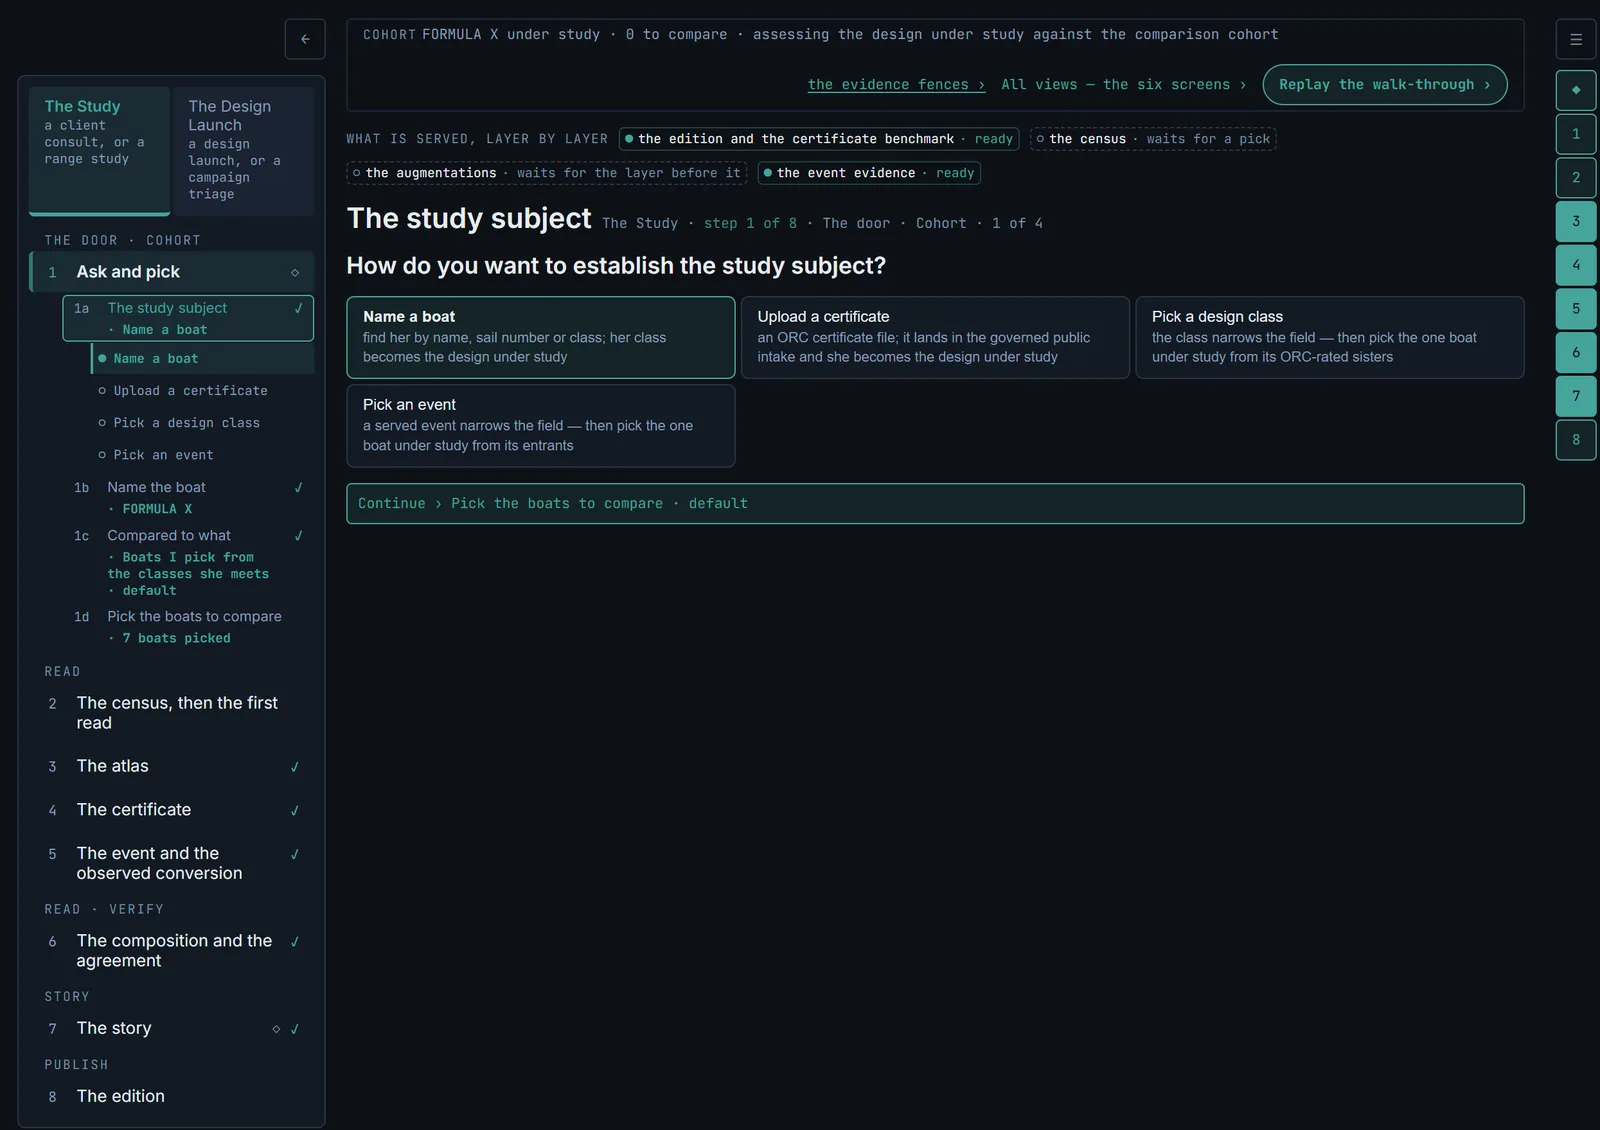The height and width of the screenshot is (1130, 1600).
Task: Jump to step 7 in the right rail
Action: [x=1576, y=396]
